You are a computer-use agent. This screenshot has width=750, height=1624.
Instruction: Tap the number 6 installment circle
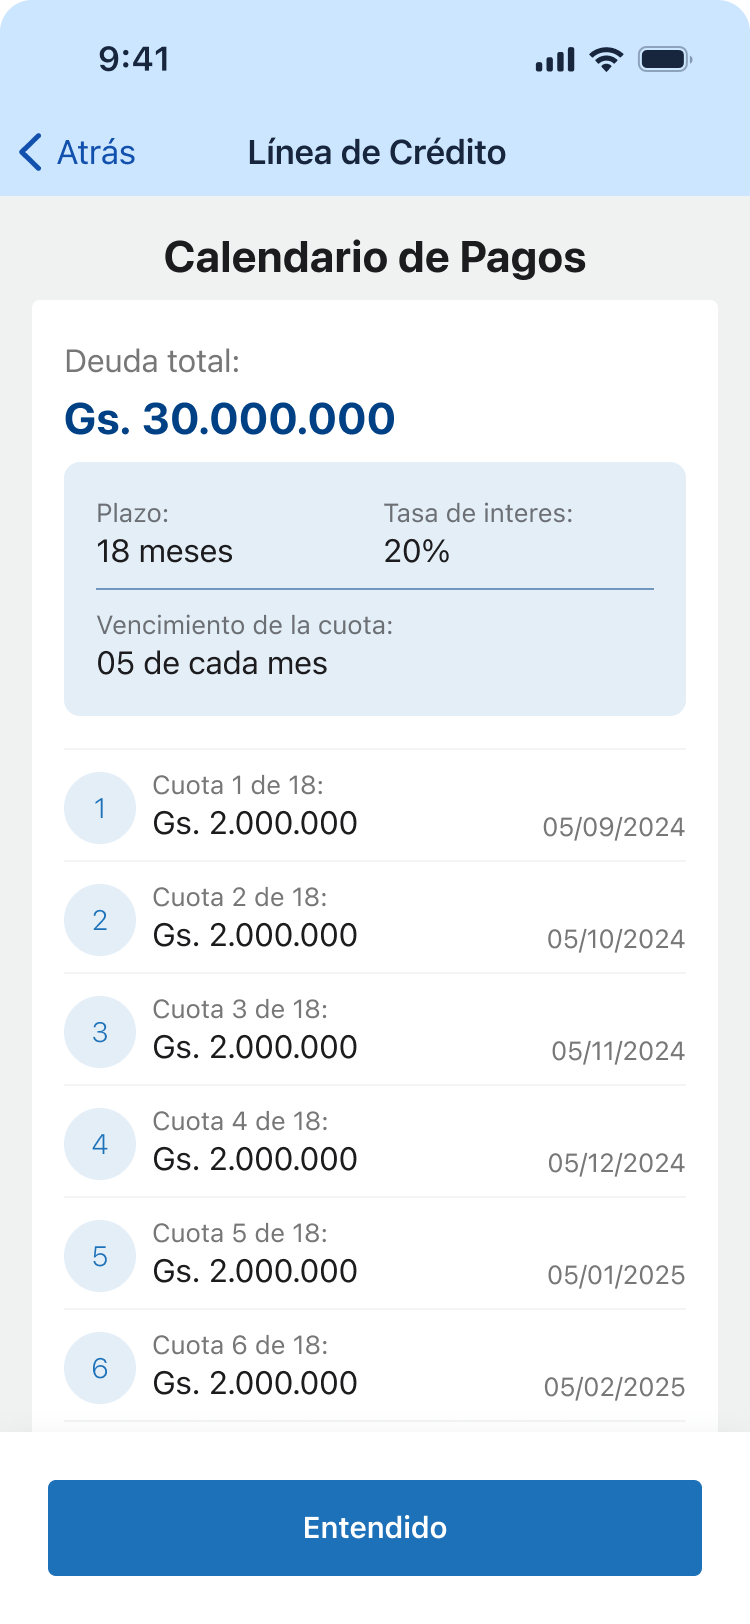coord(100,1368)
